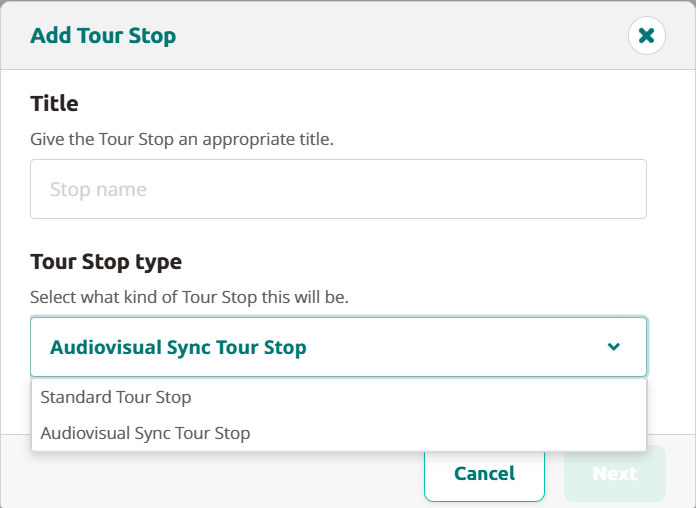Focus the title text box
Image resolution: width=696 pixels, height=508 pixels.
click(x=338, y=189)
